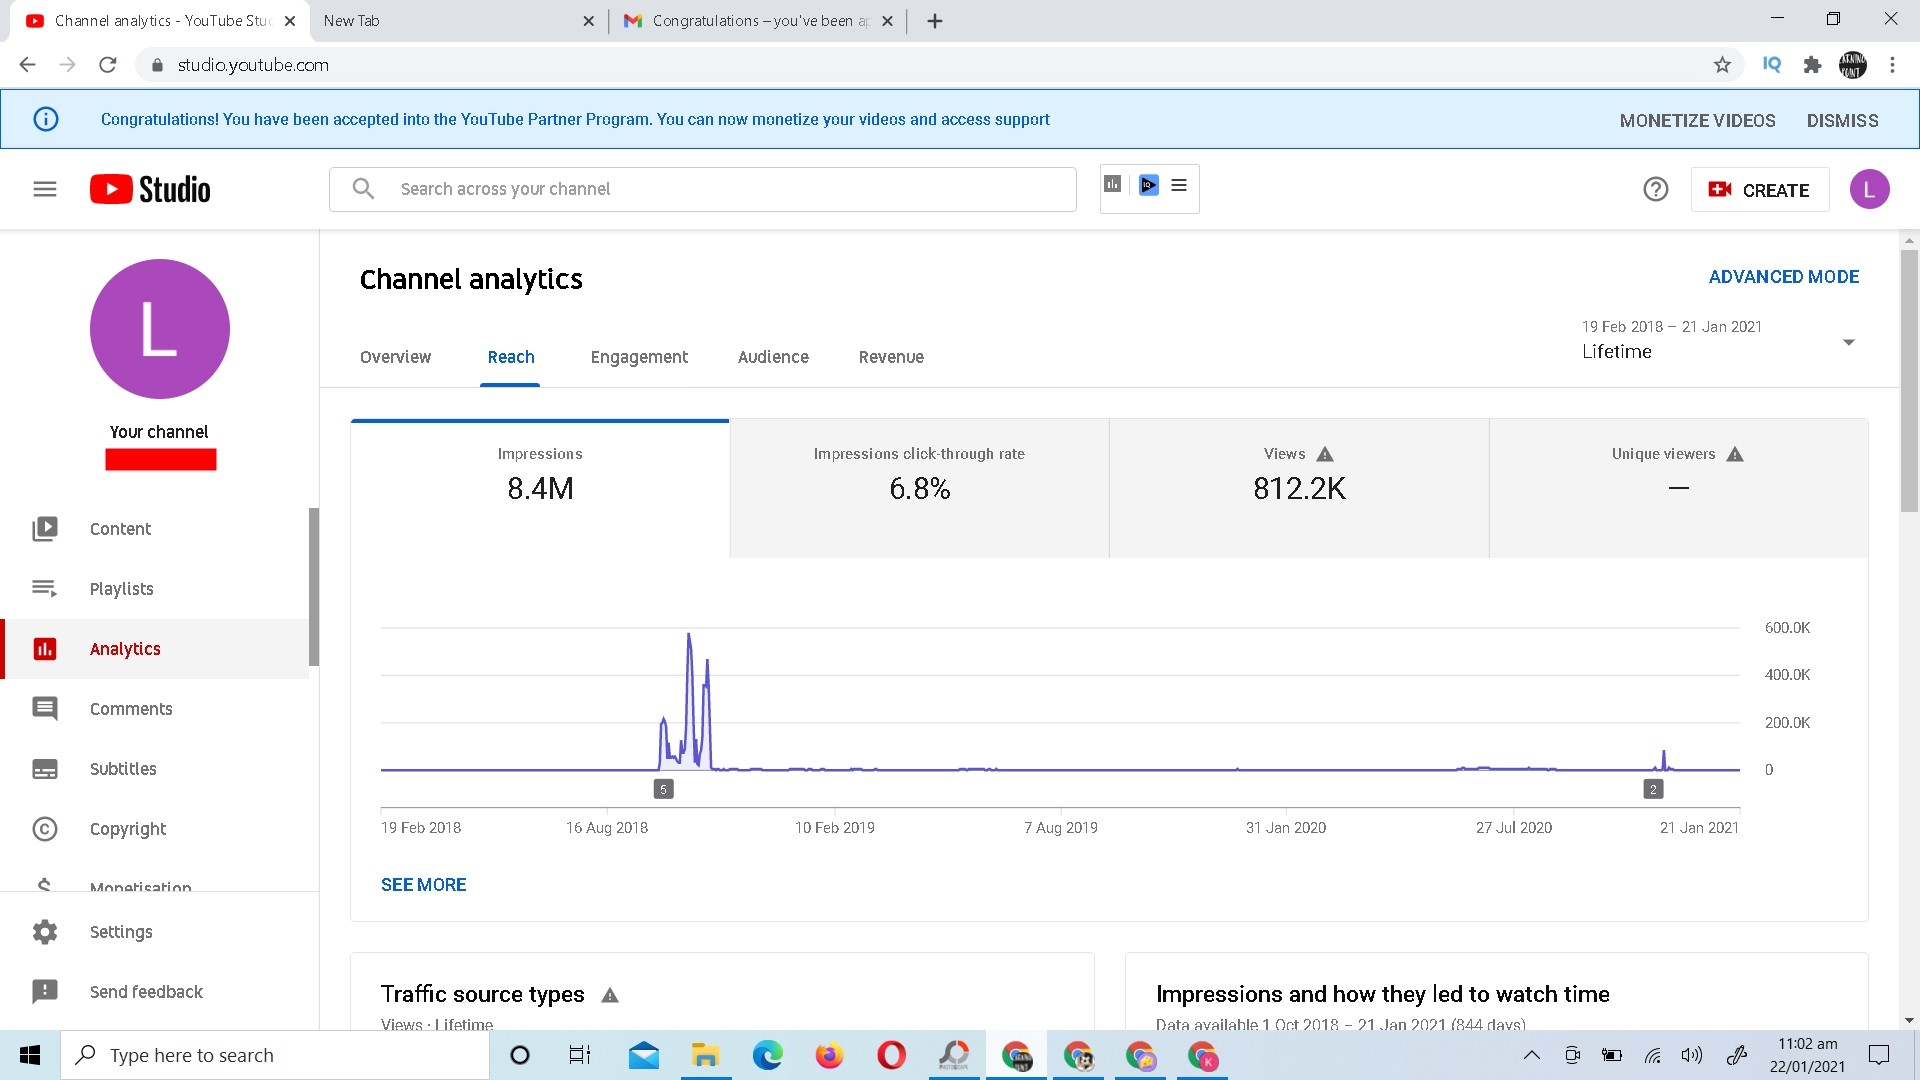Click the warning triangle beside Traffic source types

(610, 995)
